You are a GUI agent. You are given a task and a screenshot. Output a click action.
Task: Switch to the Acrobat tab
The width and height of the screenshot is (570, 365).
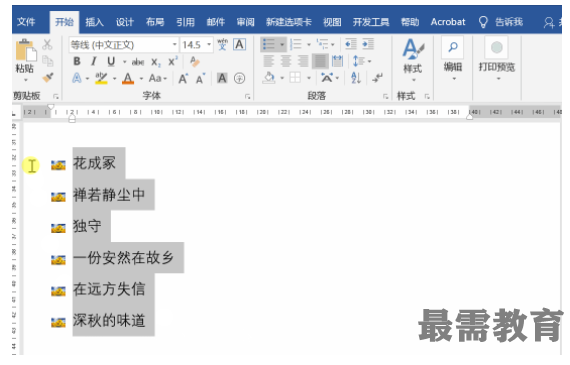448,22
